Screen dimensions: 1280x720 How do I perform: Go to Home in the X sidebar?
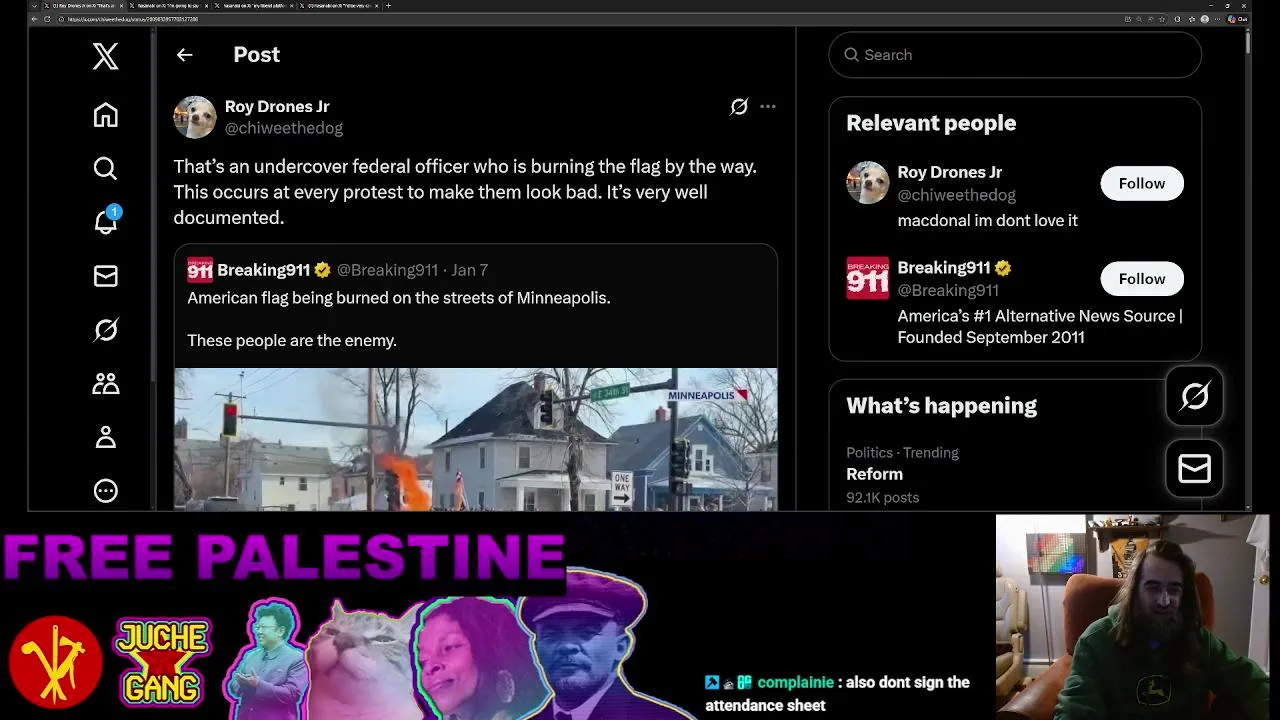[x=105, y=114]
